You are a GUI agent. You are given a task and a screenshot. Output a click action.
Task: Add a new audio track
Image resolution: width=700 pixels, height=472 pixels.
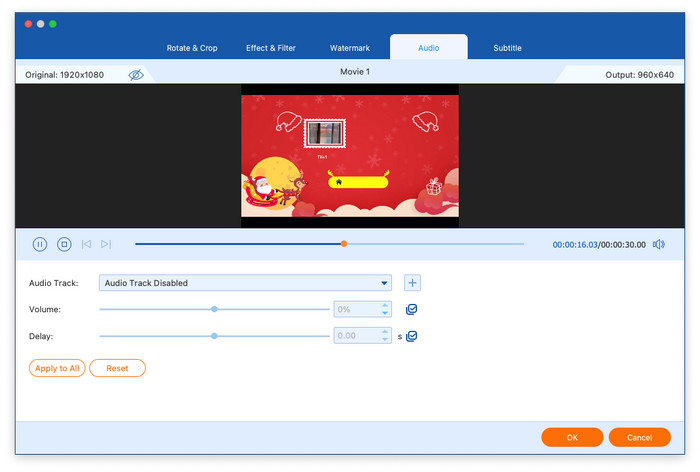tap(412, 283)
